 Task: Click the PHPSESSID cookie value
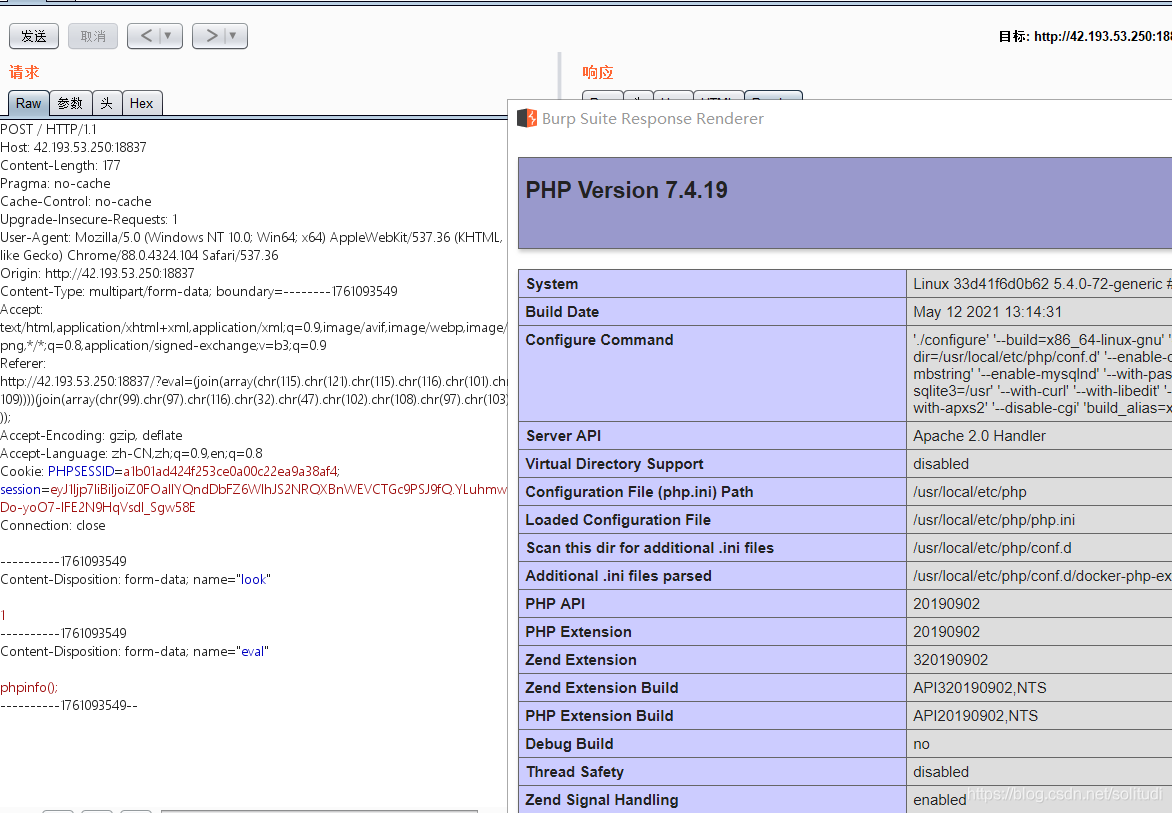[x=231, y=471]
